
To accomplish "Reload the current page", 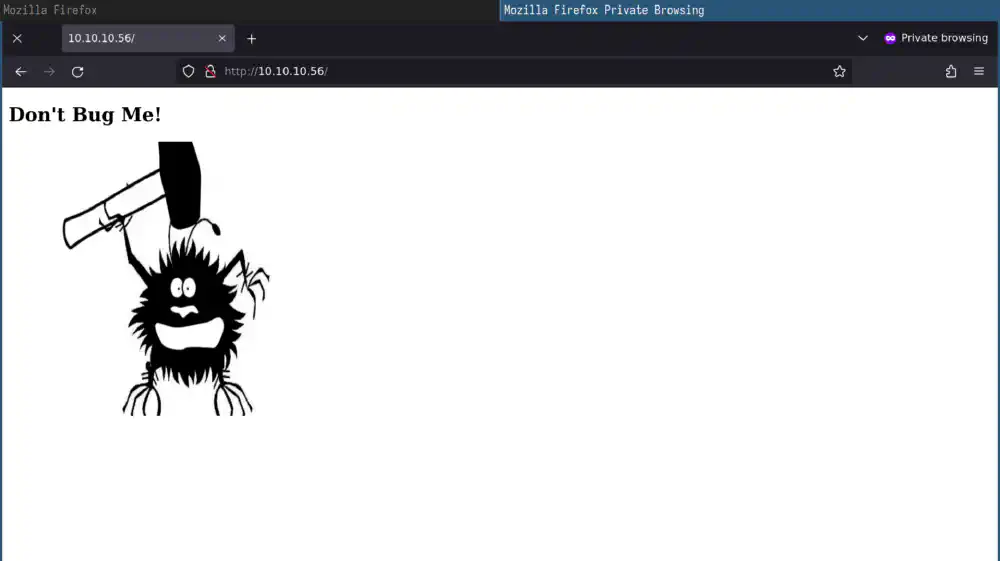I will click(x=77, y=71).
